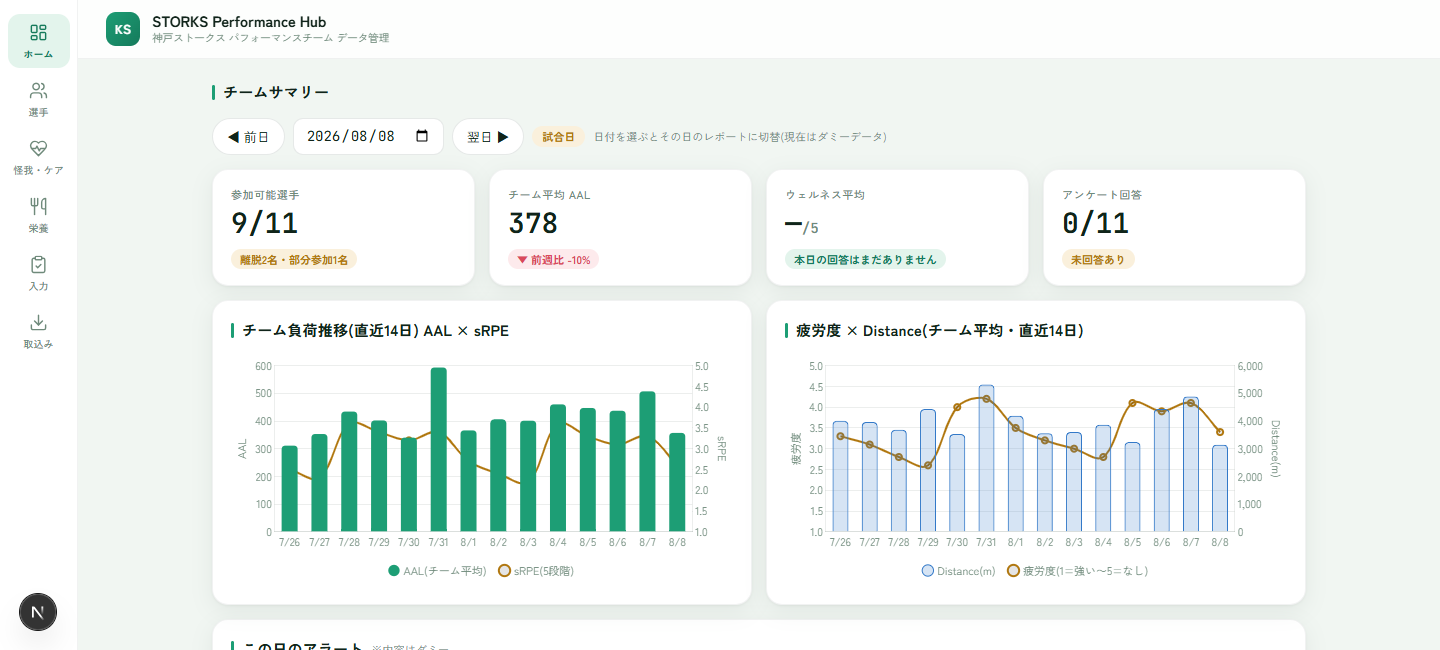1440x650 pixels.
Task: Toggle AAL(チーム平均) legend item
Action: coord(437,571)
